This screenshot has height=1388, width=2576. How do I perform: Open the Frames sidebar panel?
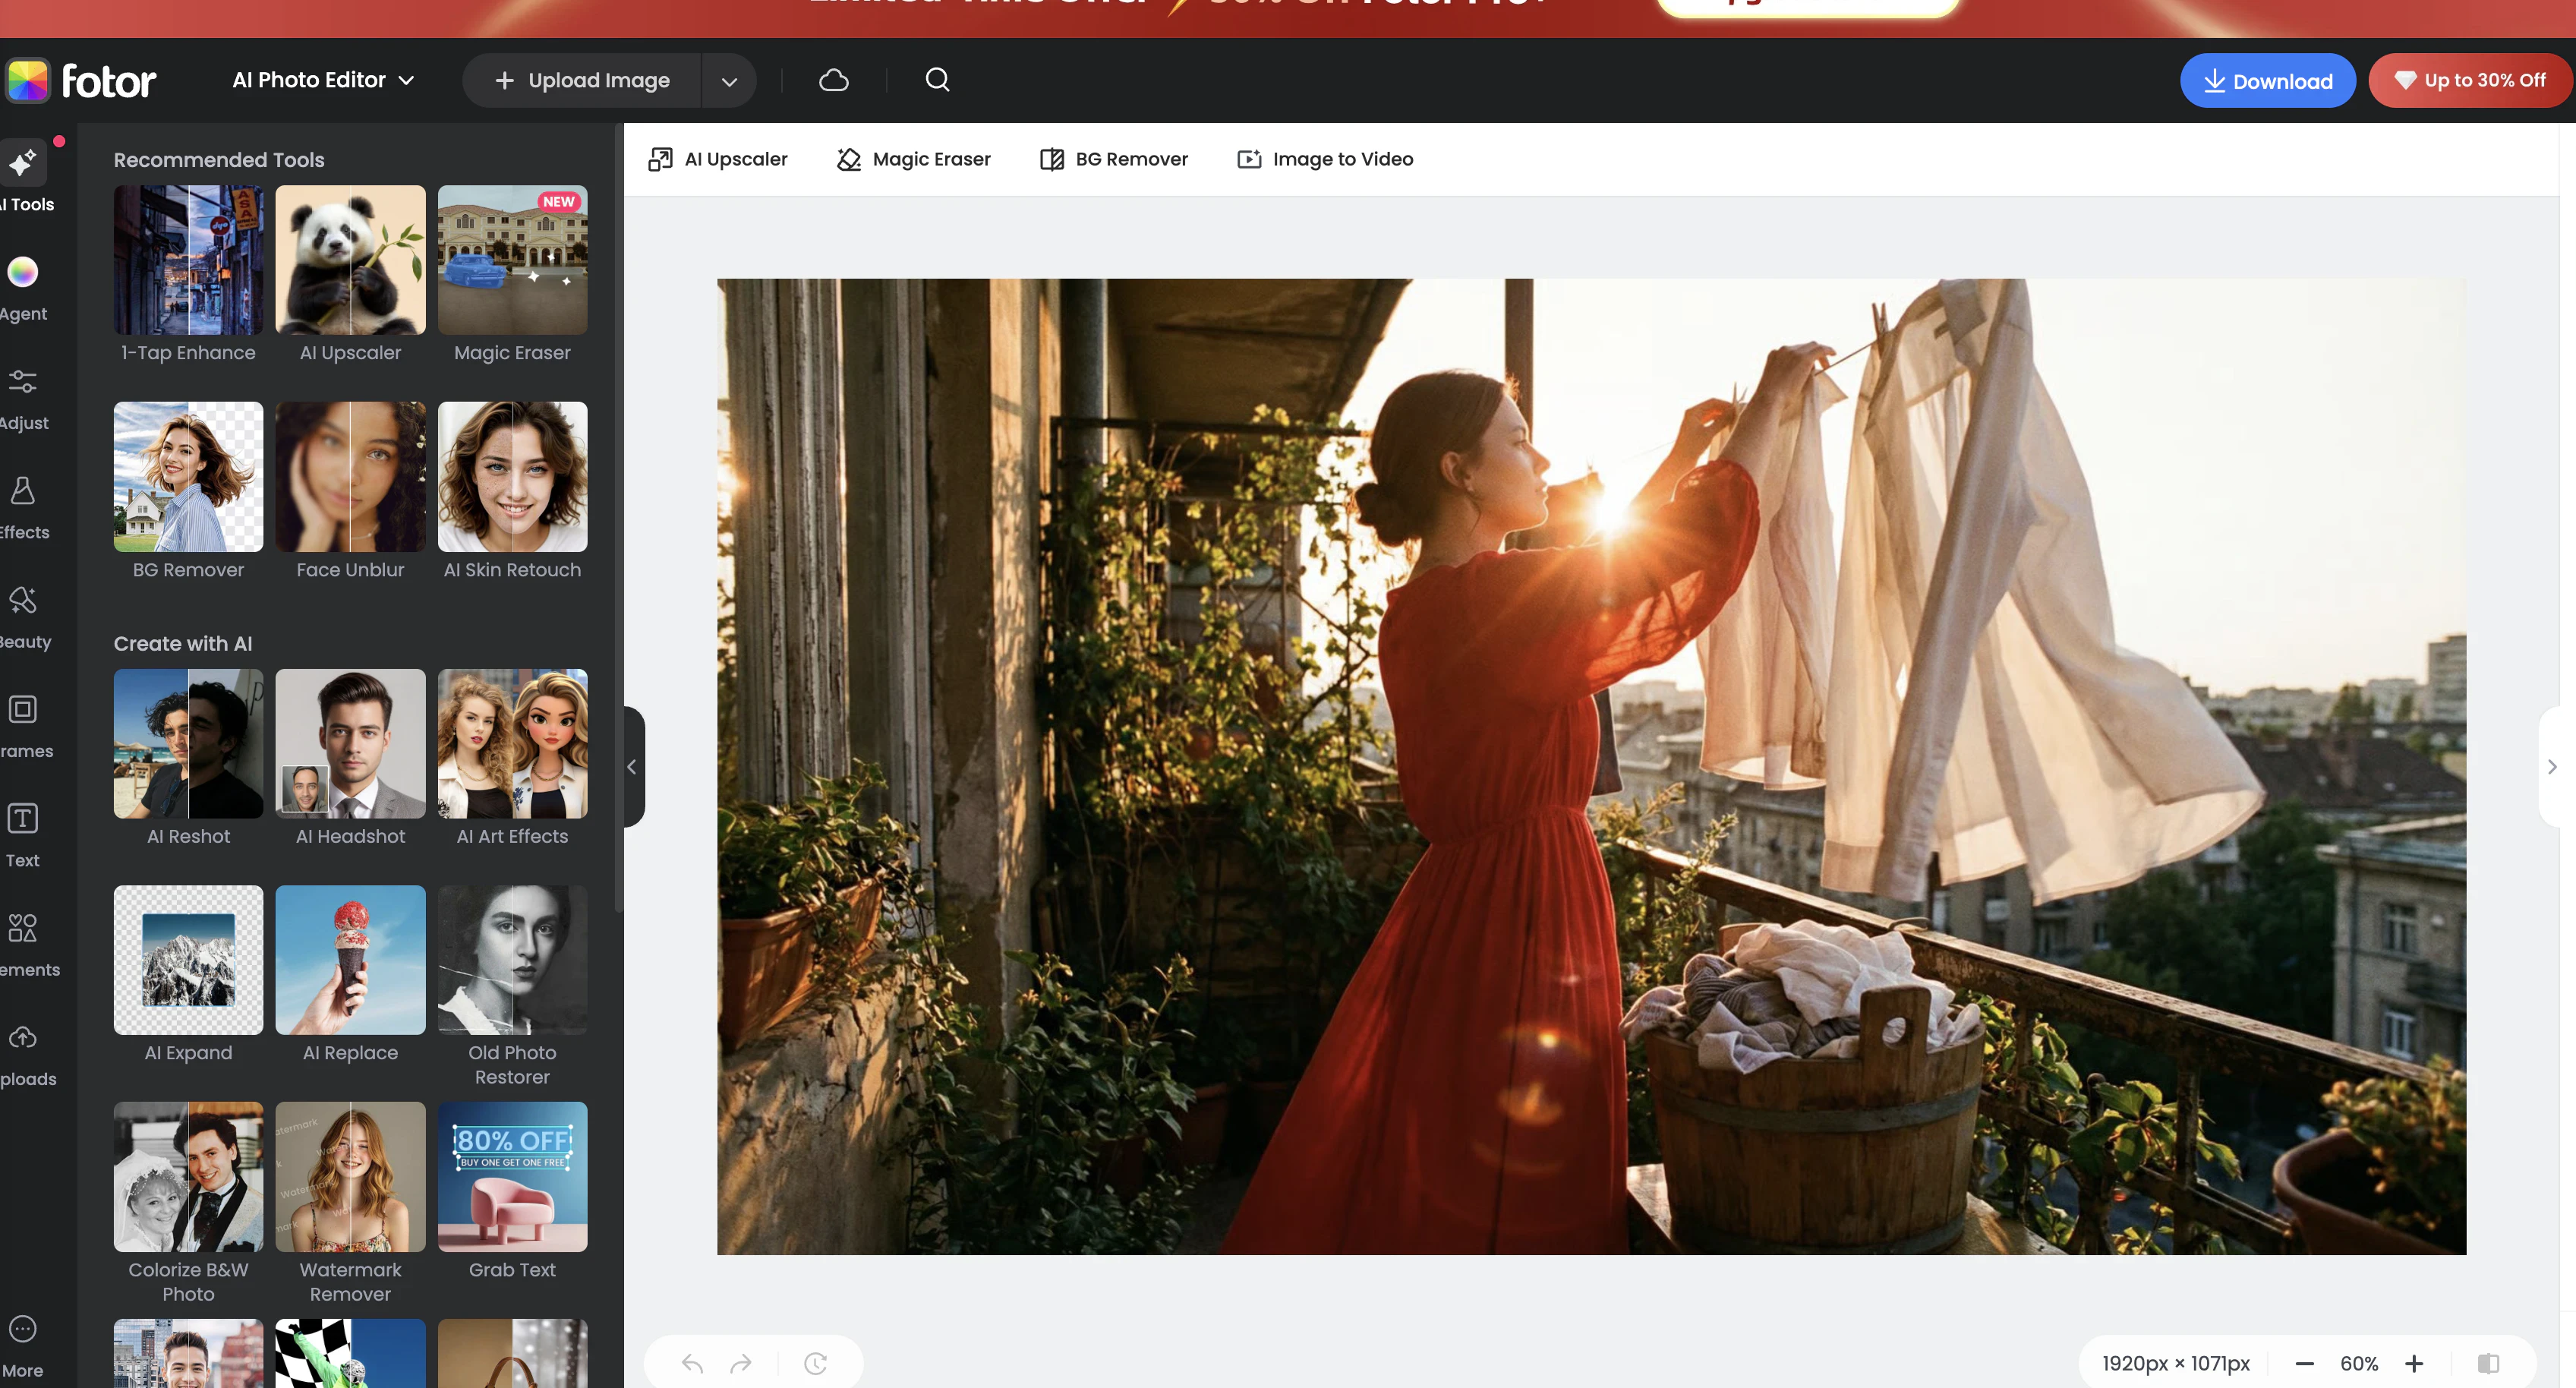(23, 726)
